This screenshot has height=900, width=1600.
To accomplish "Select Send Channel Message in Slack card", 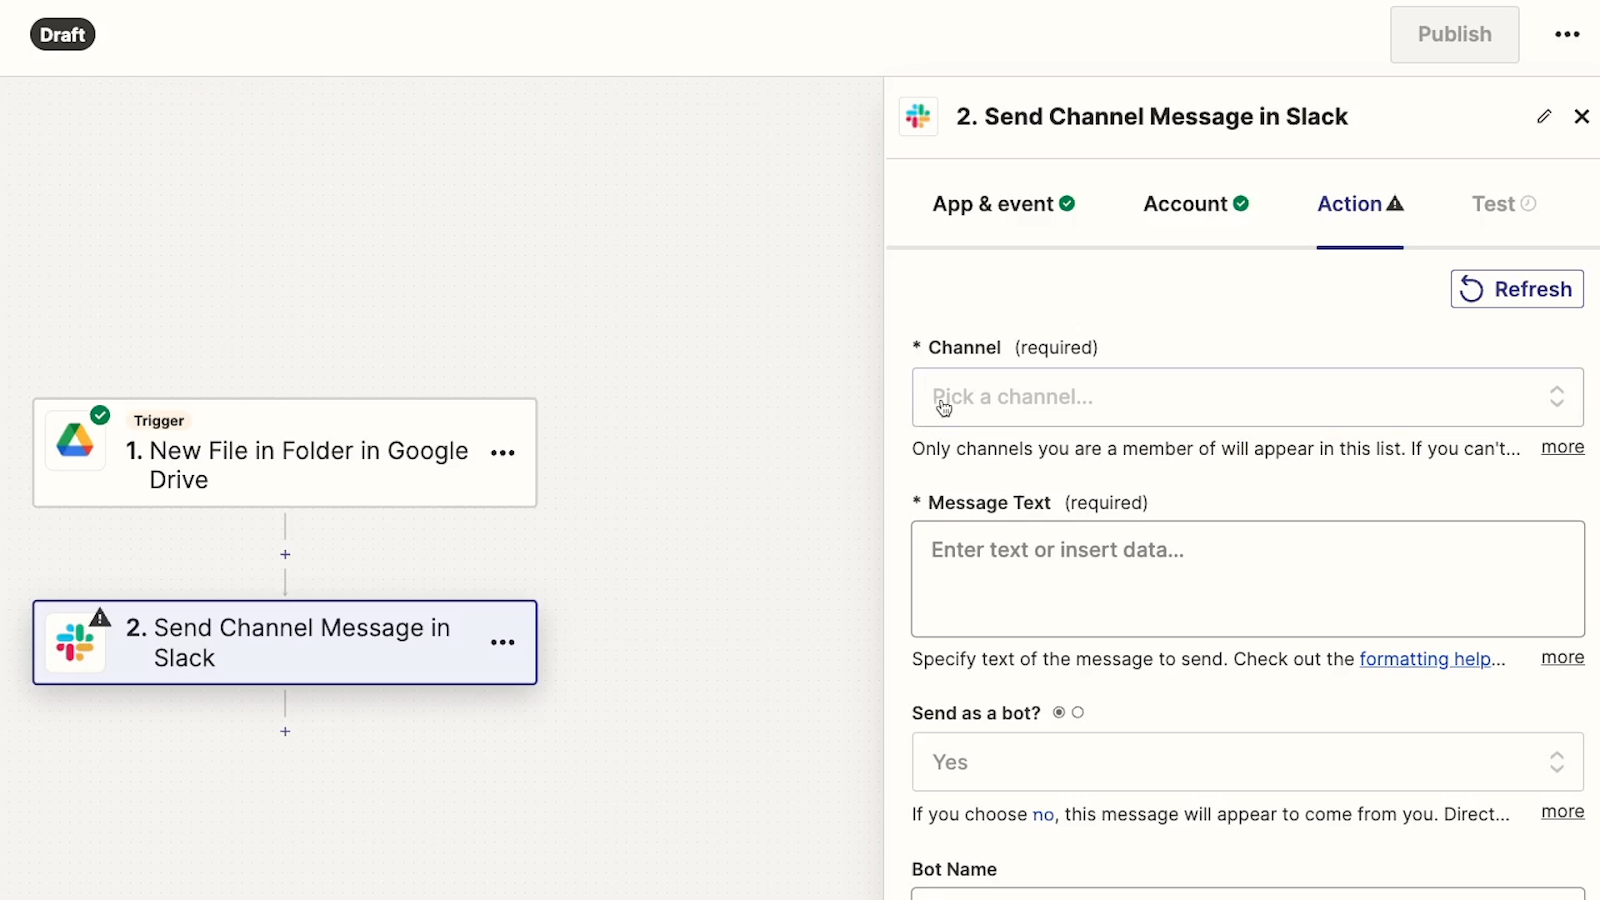I will click(285, 643).
